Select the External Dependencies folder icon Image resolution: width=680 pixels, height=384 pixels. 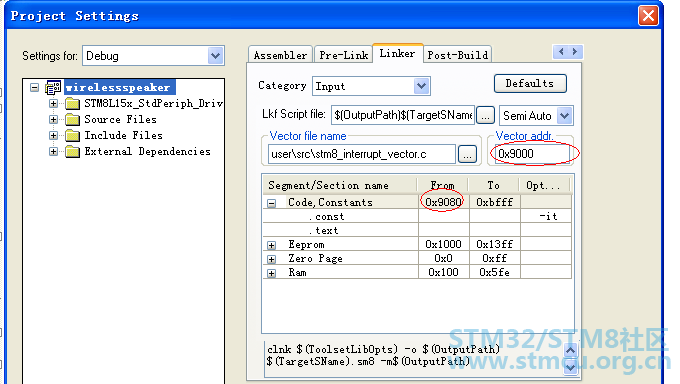72,151
